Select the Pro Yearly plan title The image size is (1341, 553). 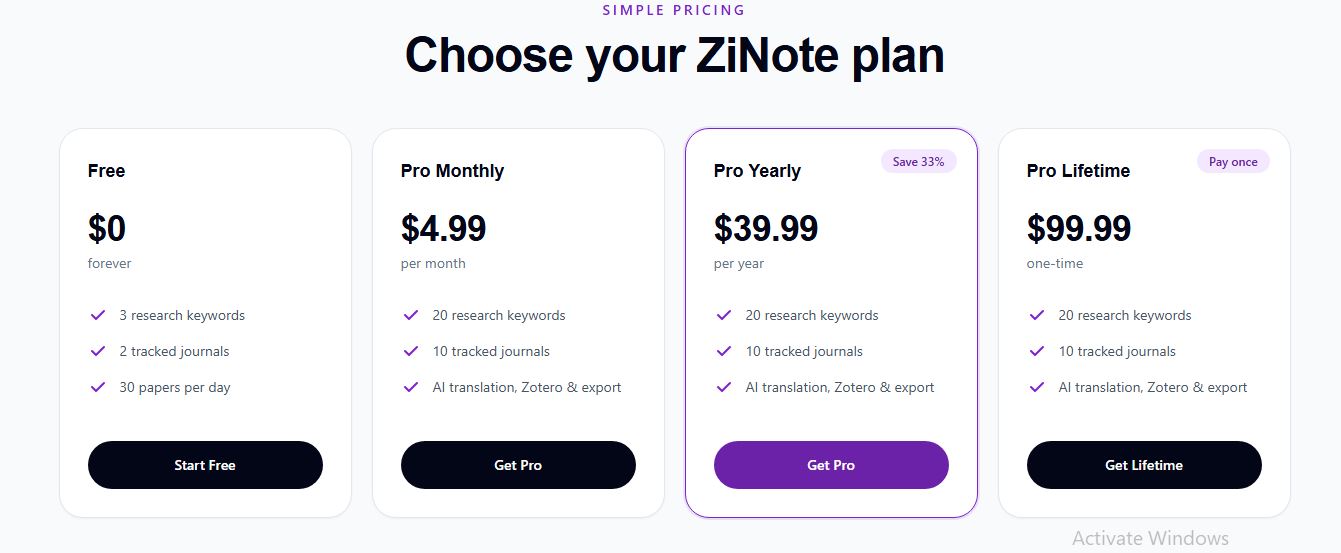click(757, 171)
